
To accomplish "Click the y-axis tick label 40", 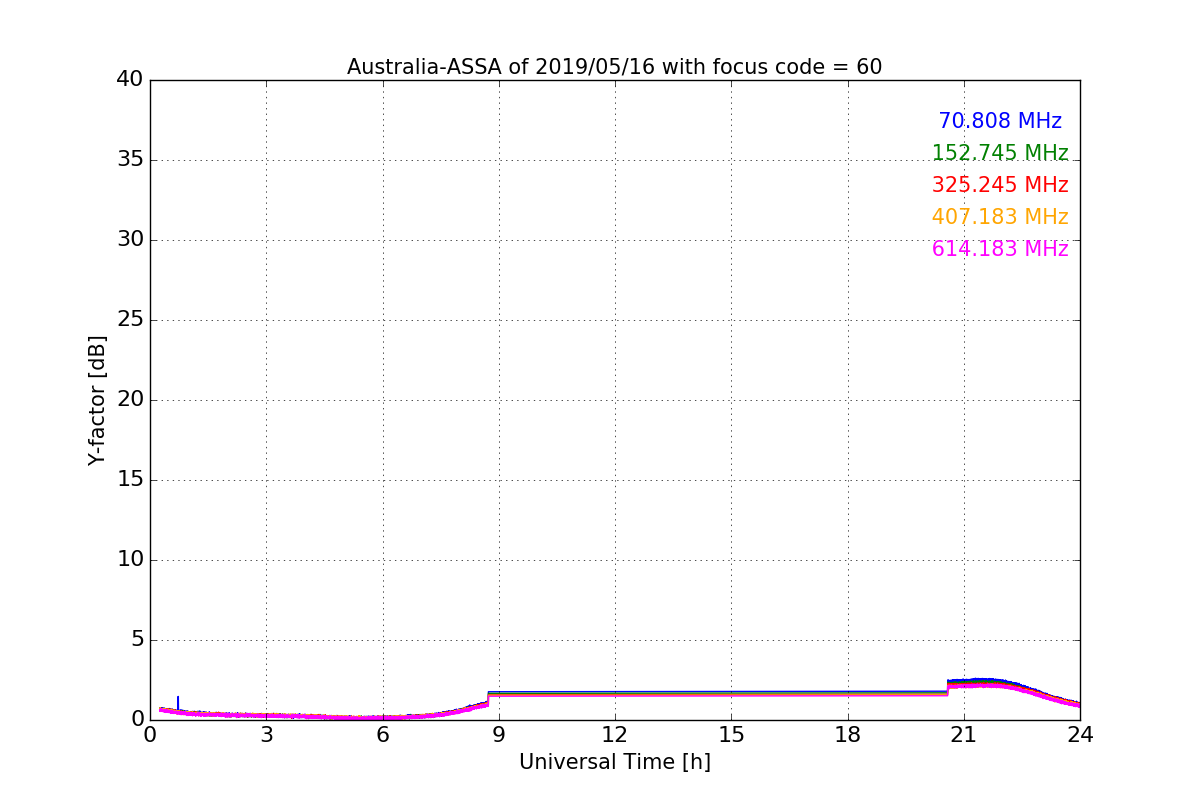I will [130, 79].
